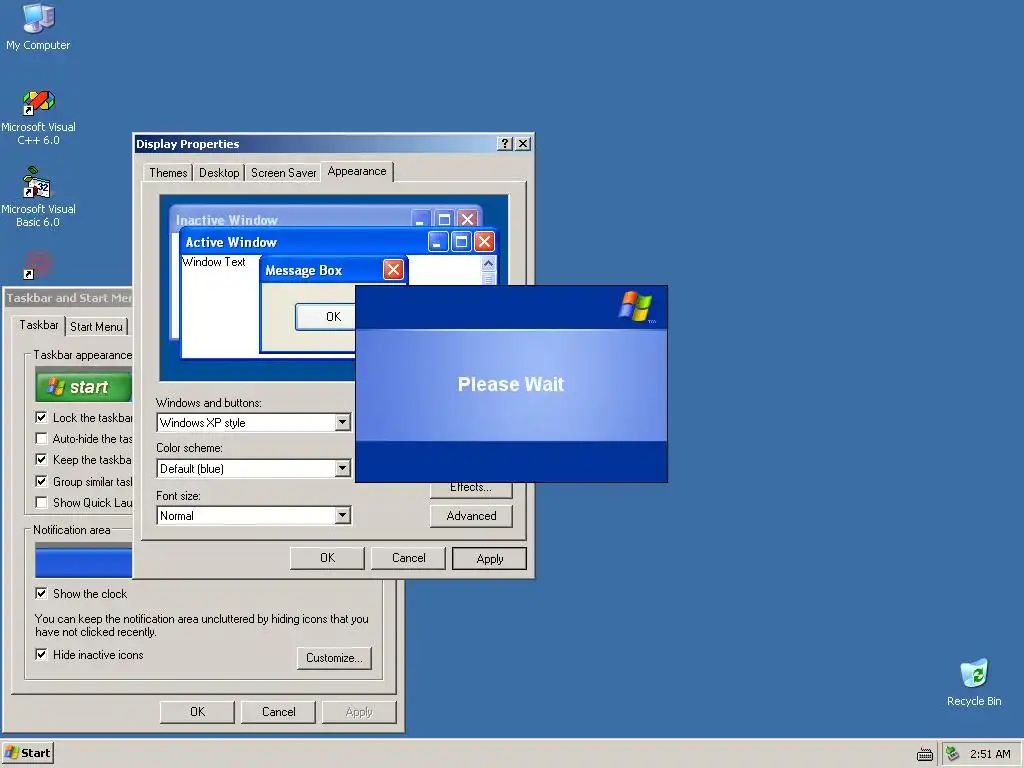This screenshot has height=768, width=1024.
Task: Switch to the Start Menu tab
Action: tap(97, 327)
